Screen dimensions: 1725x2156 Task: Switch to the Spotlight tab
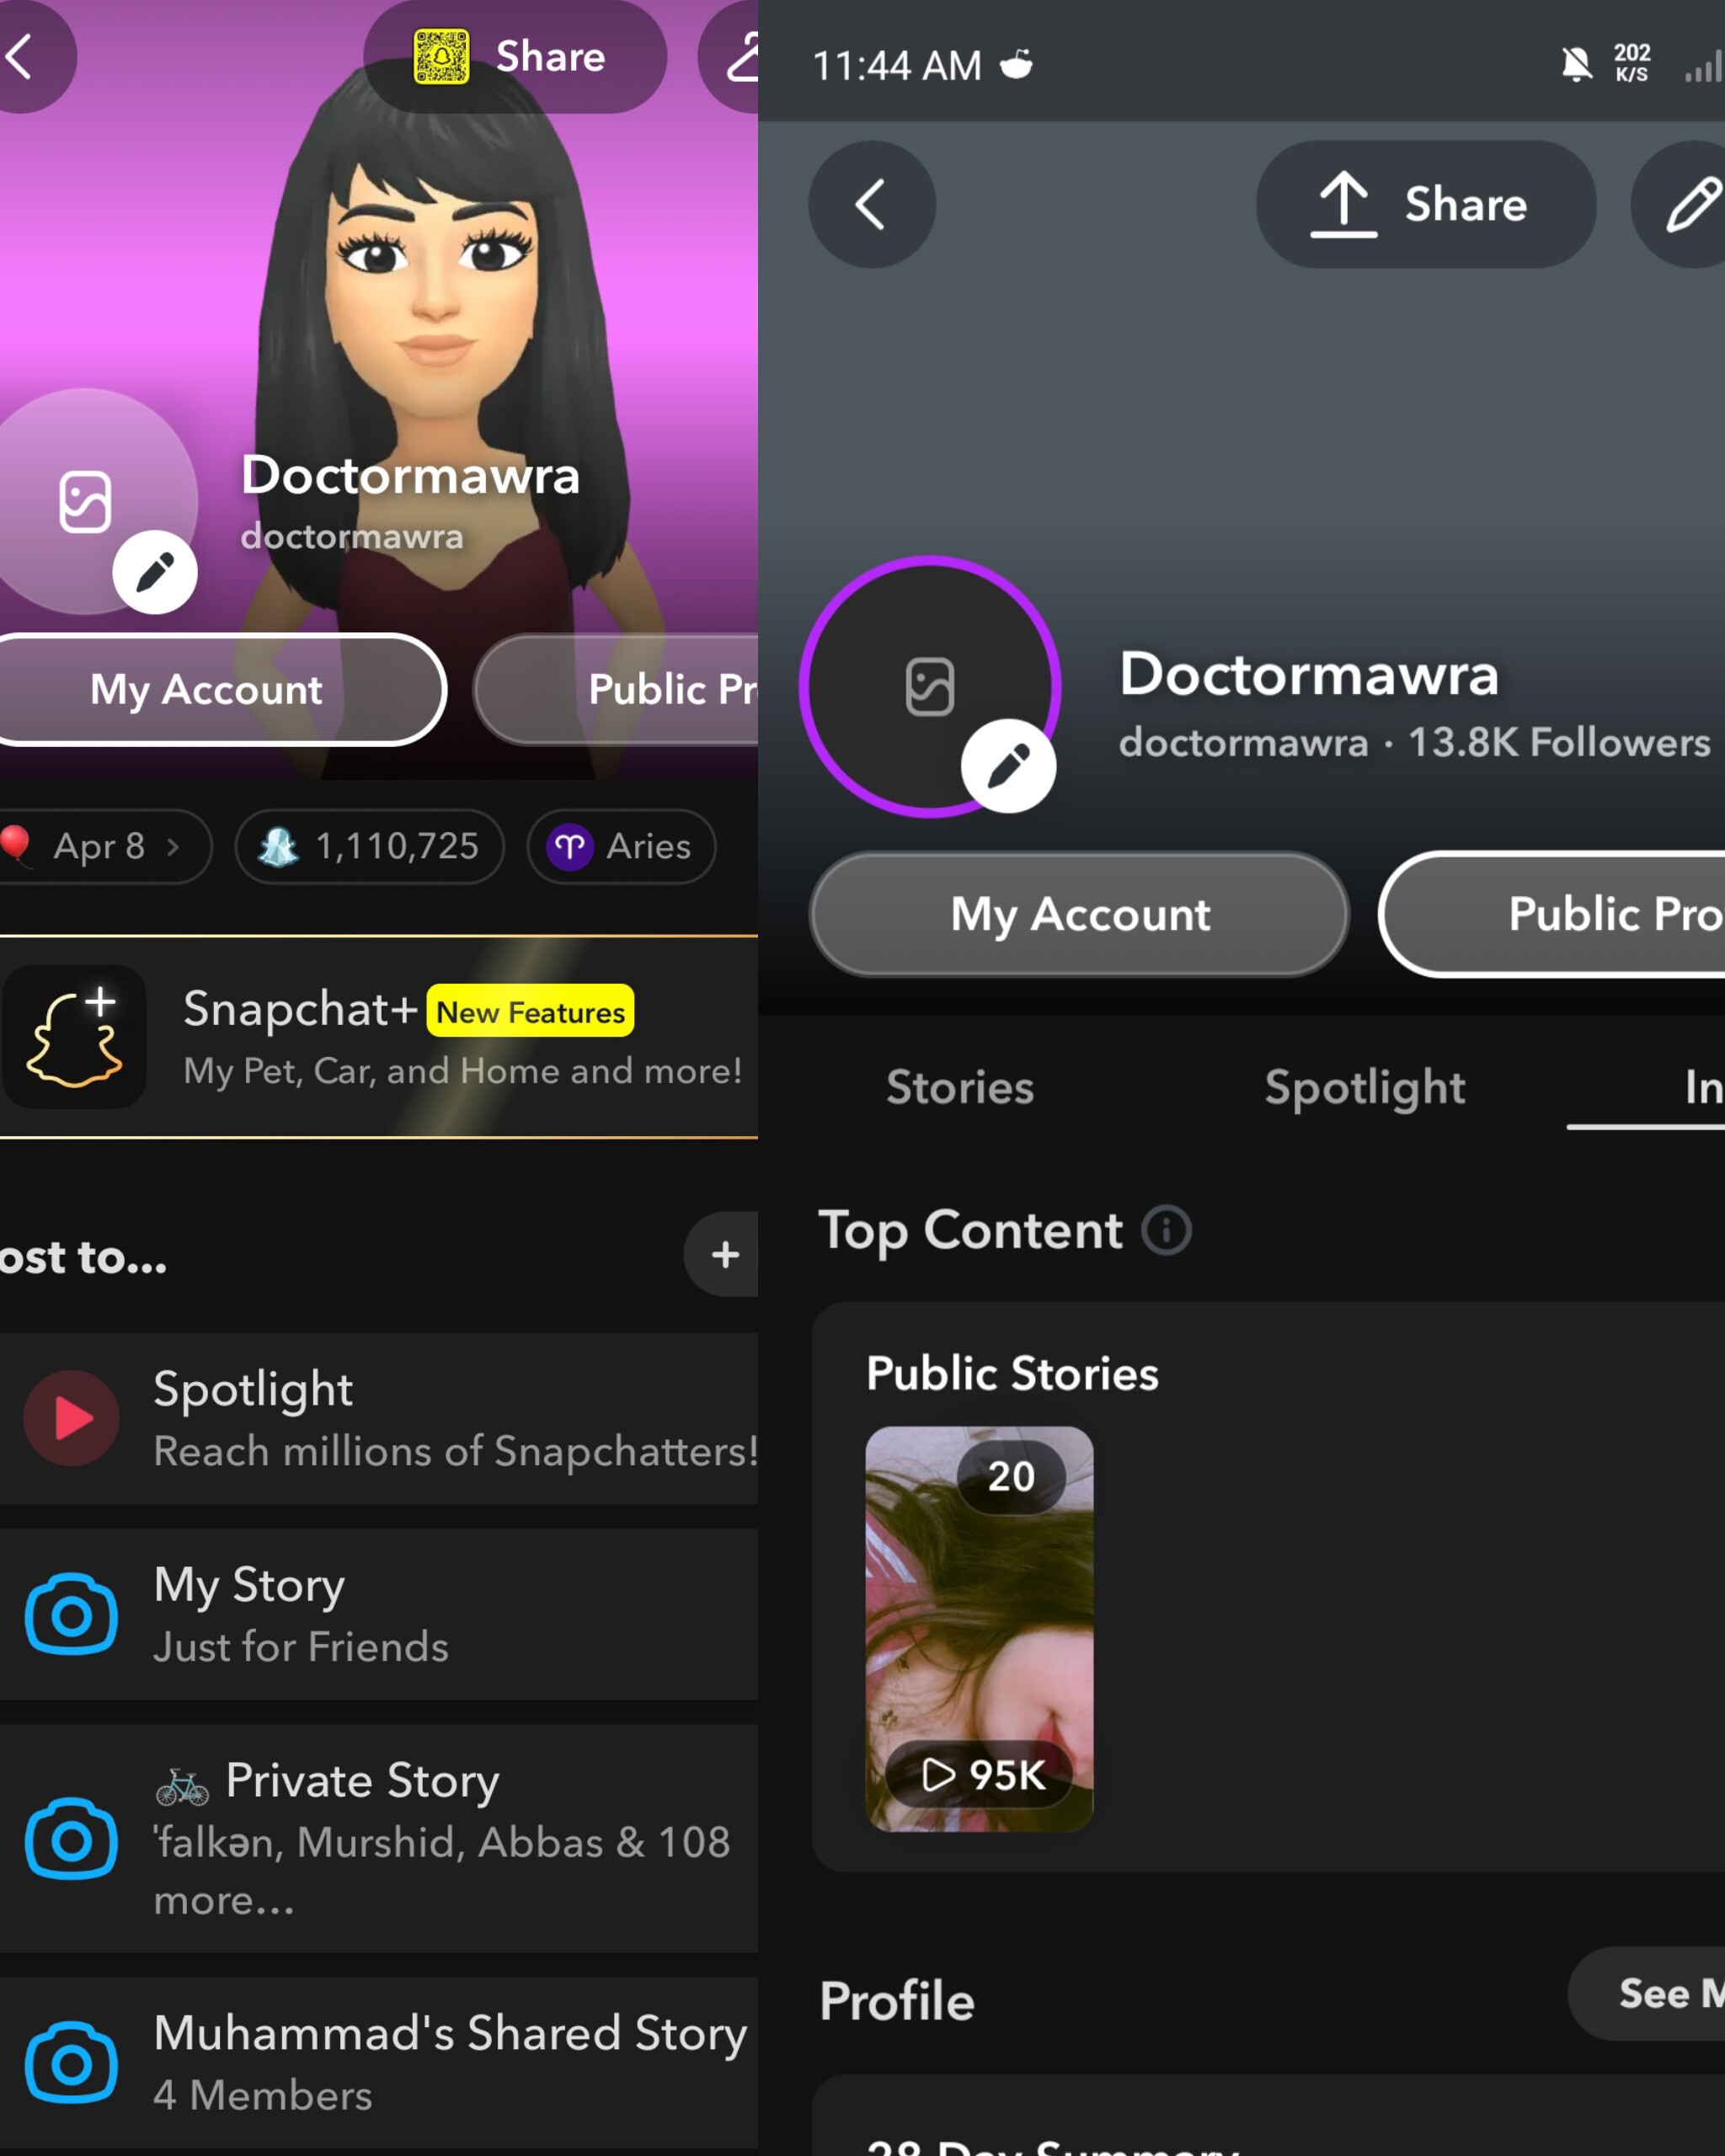[1365, 1089]
